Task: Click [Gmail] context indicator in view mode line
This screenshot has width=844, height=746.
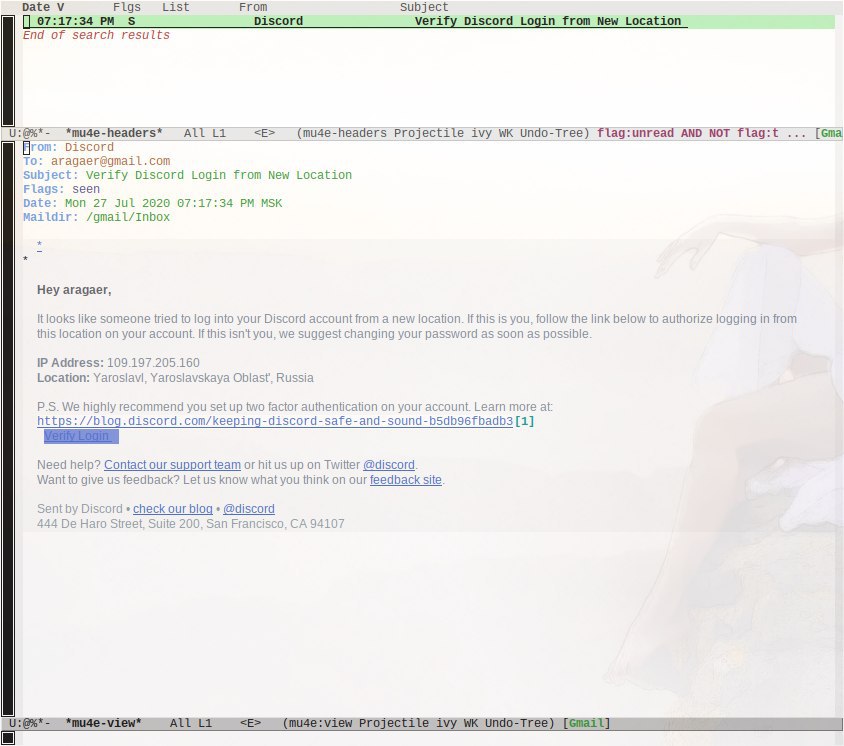Action: click(x=586, y=723)
